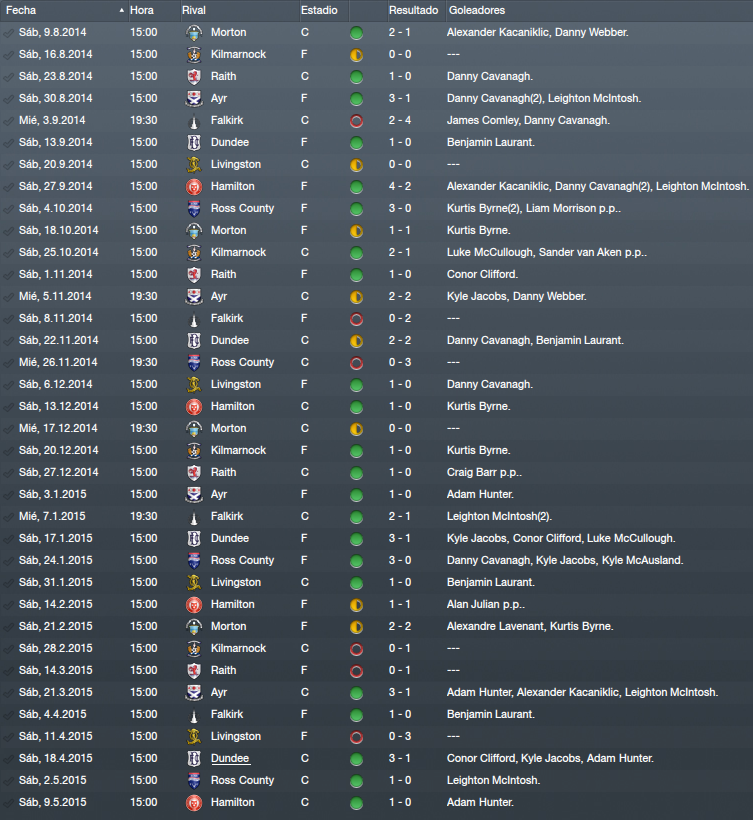Select the 2 - 4 result against Falkirk
753x820 pixels.
click(400, 120)
